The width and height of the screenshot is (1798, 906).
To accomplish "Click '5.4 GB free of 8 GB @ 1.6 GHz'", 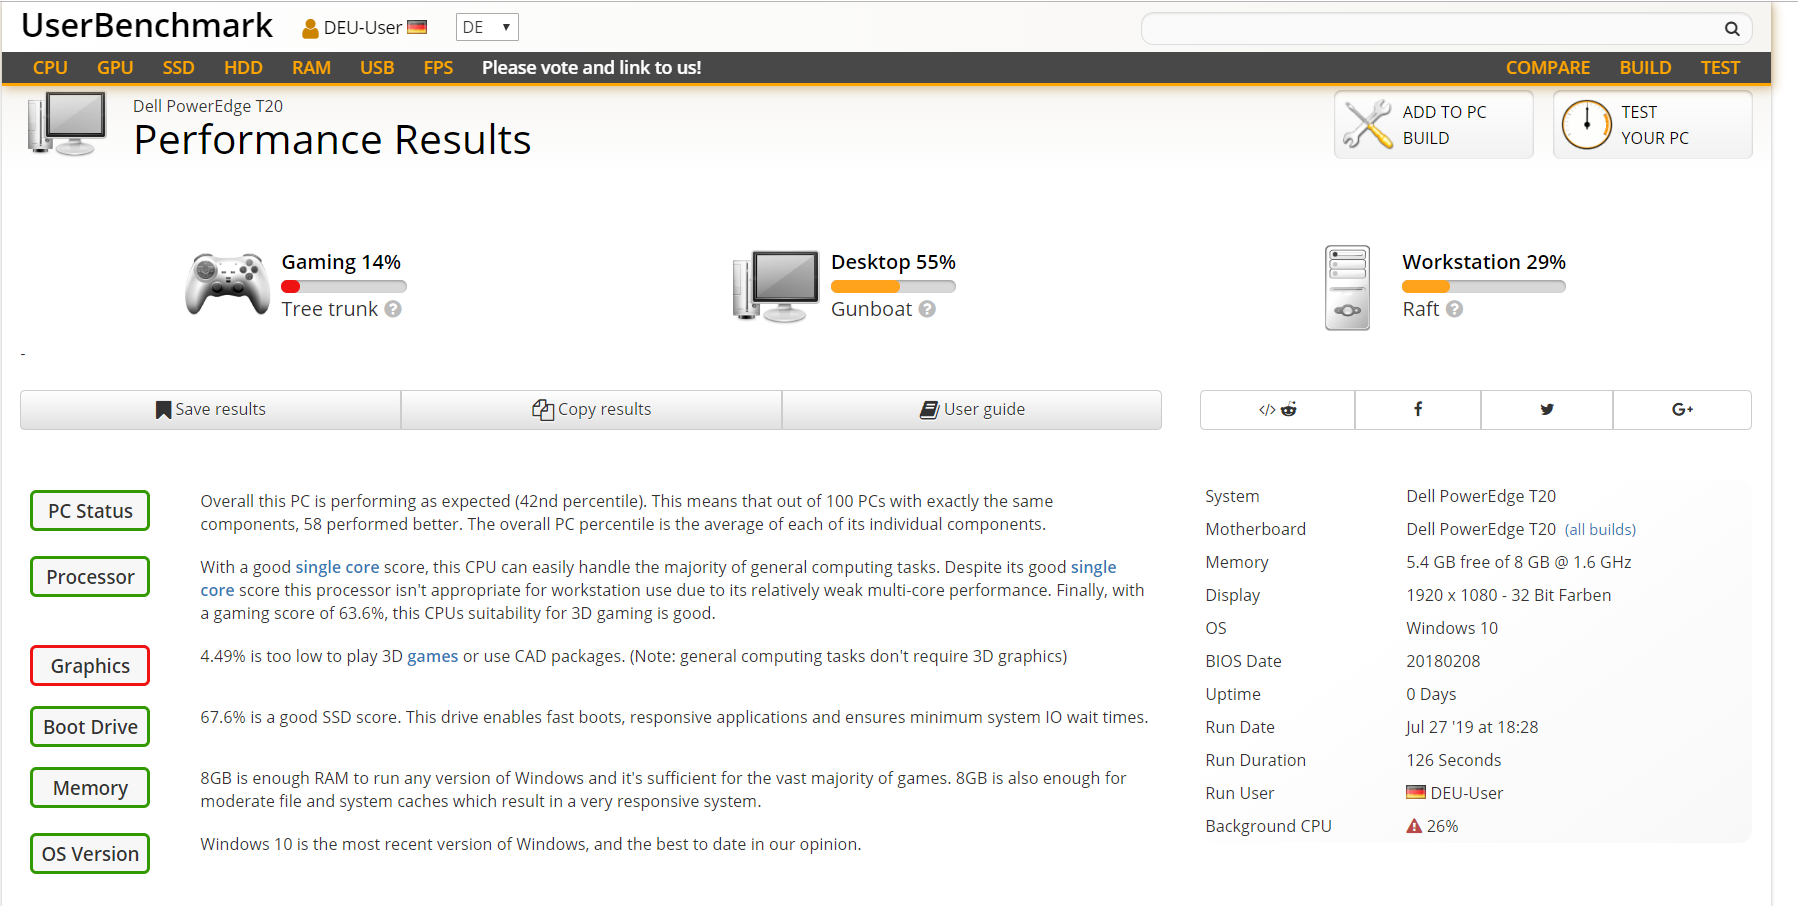I will [1519, 562].
